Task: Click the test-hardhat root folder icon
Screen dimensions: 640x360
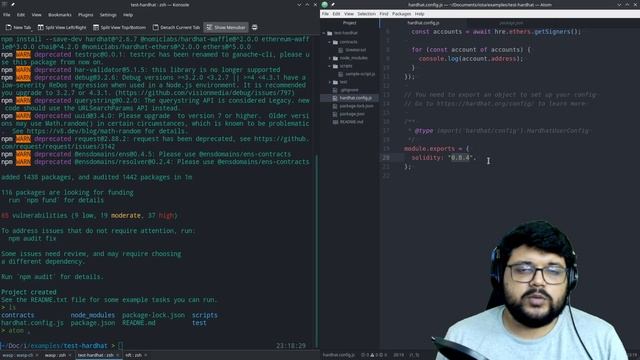Action: tap(329, 33)
